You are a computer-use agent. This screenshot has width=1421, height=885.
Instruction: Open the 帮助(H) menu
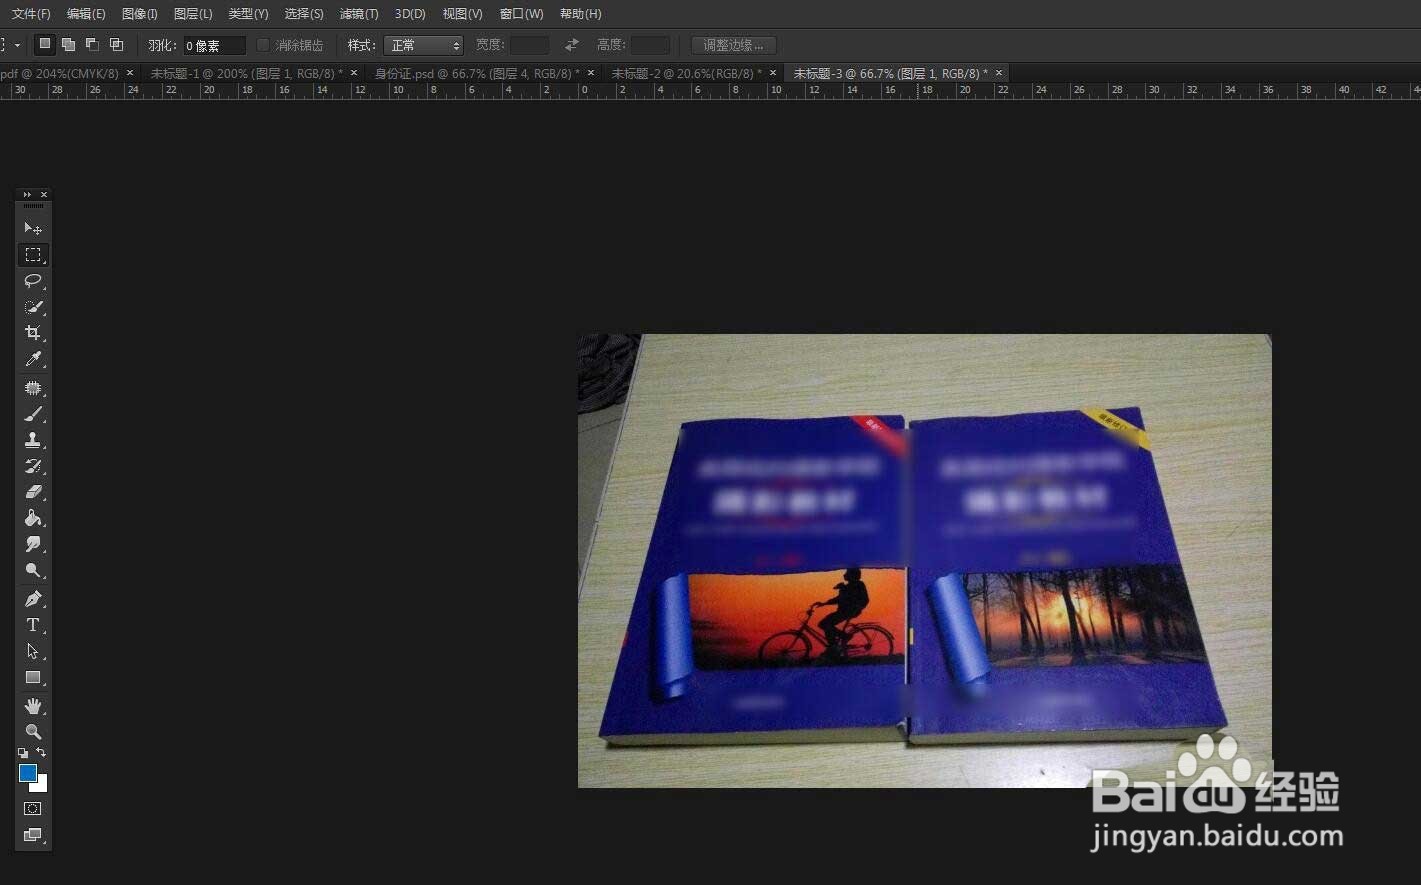(581, 14)
